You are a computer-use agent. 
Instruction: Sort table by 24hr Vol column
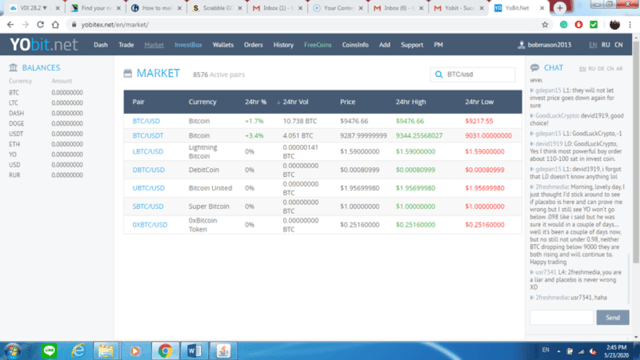pyautogui.click(x=295, y=102)
